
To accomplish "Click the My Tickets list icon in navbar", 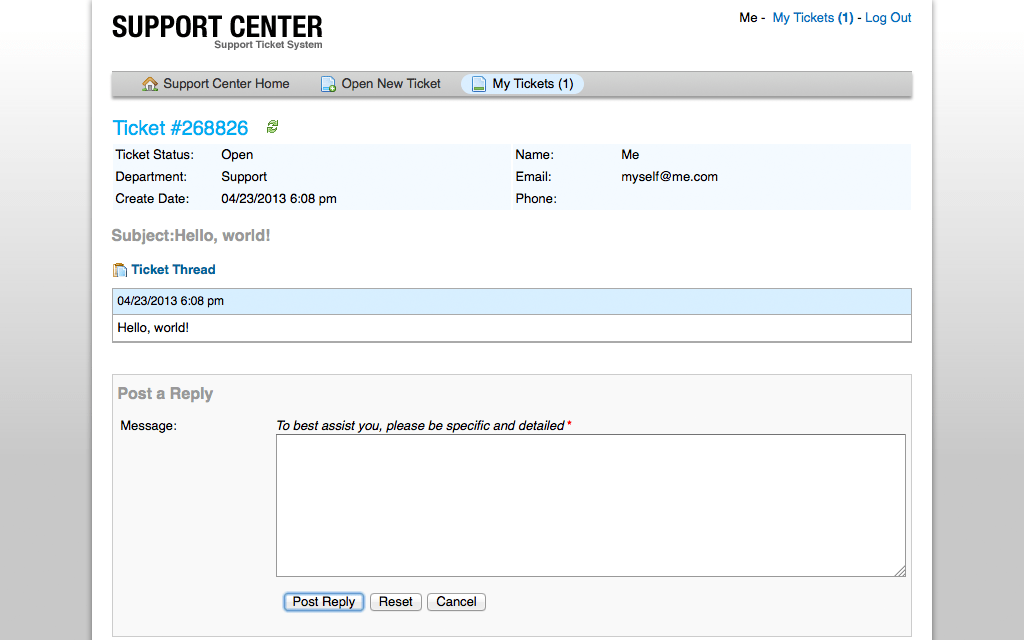I will coord(479,84).
